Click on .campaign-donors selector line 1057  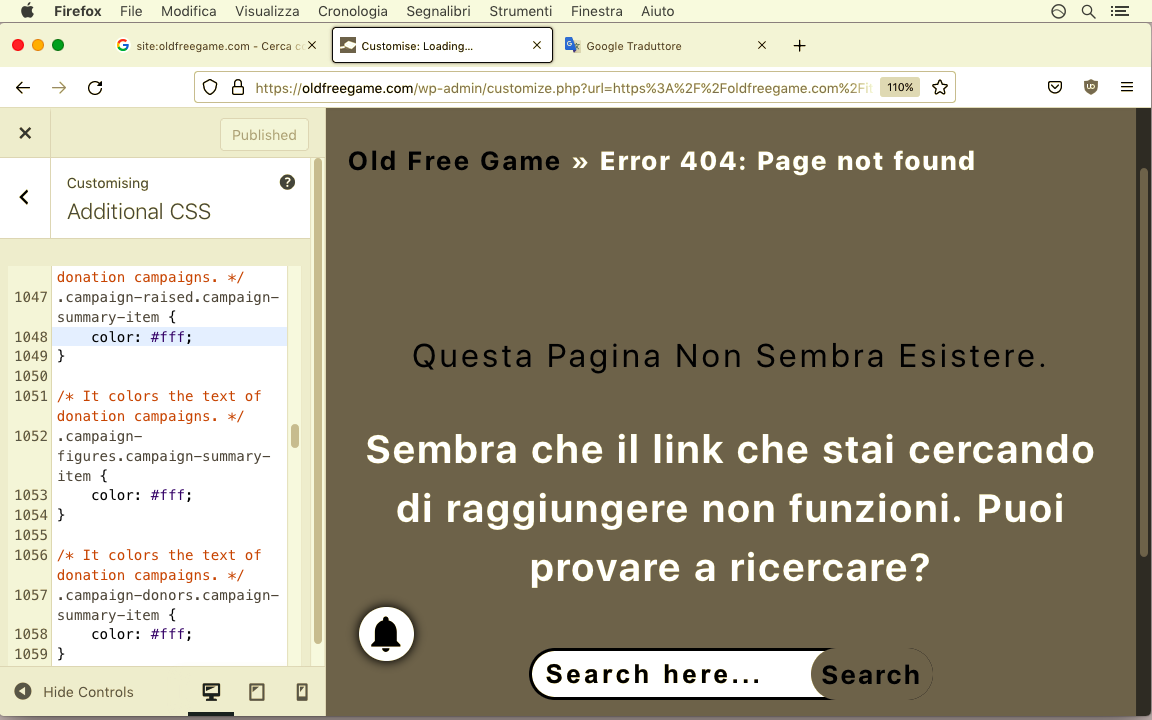pyautogui.click(x=168, y=605)
